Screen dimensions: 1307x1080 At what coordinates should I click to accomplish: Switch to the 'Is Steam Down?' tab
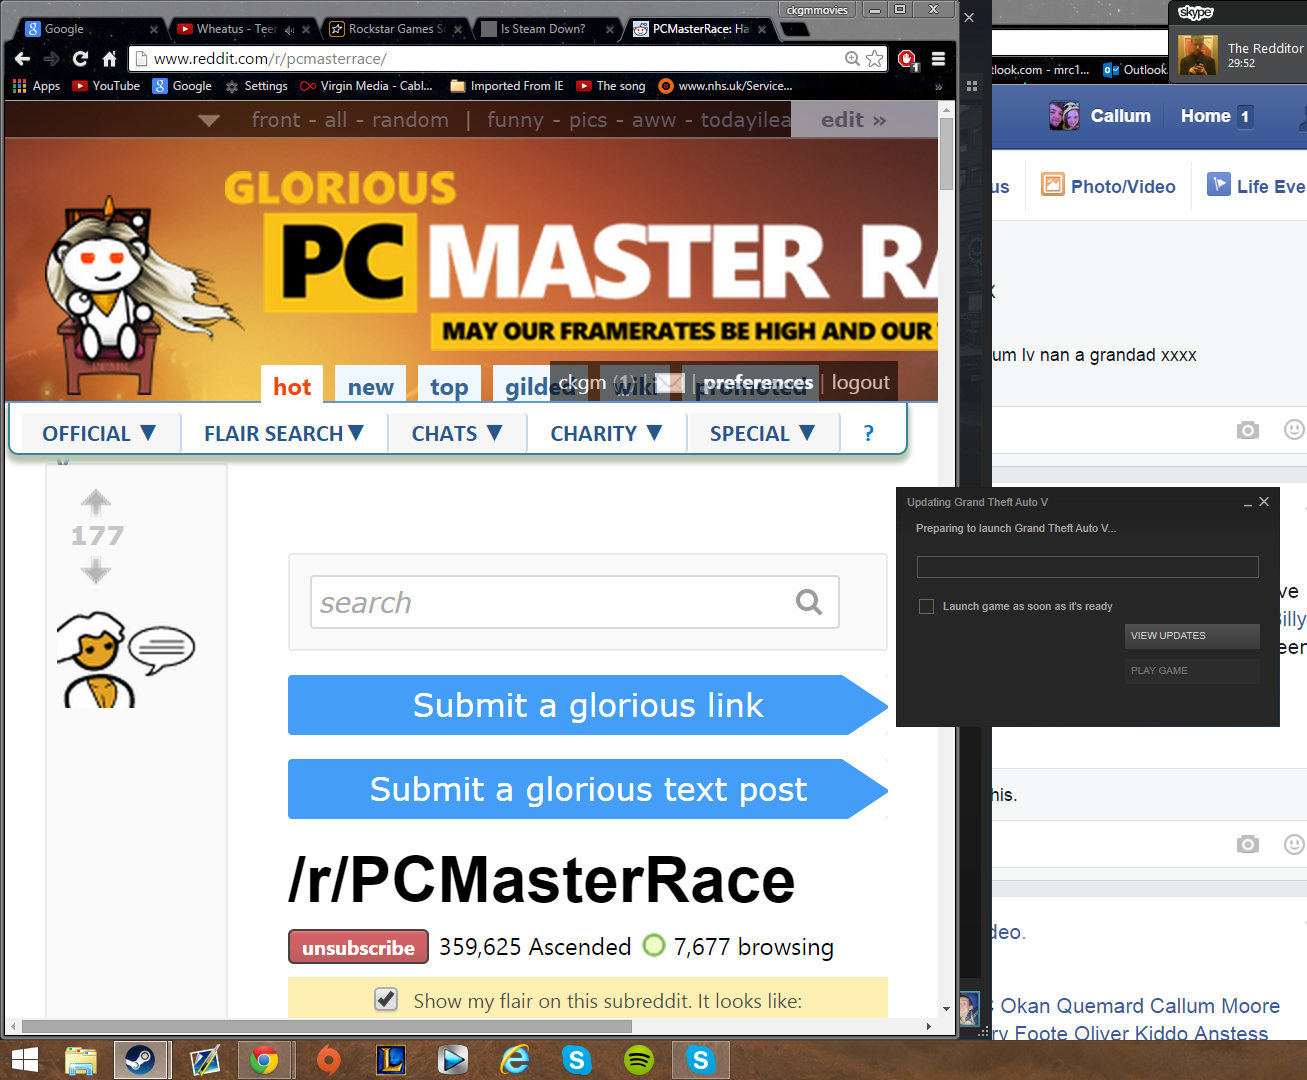(x=546, y=29)
